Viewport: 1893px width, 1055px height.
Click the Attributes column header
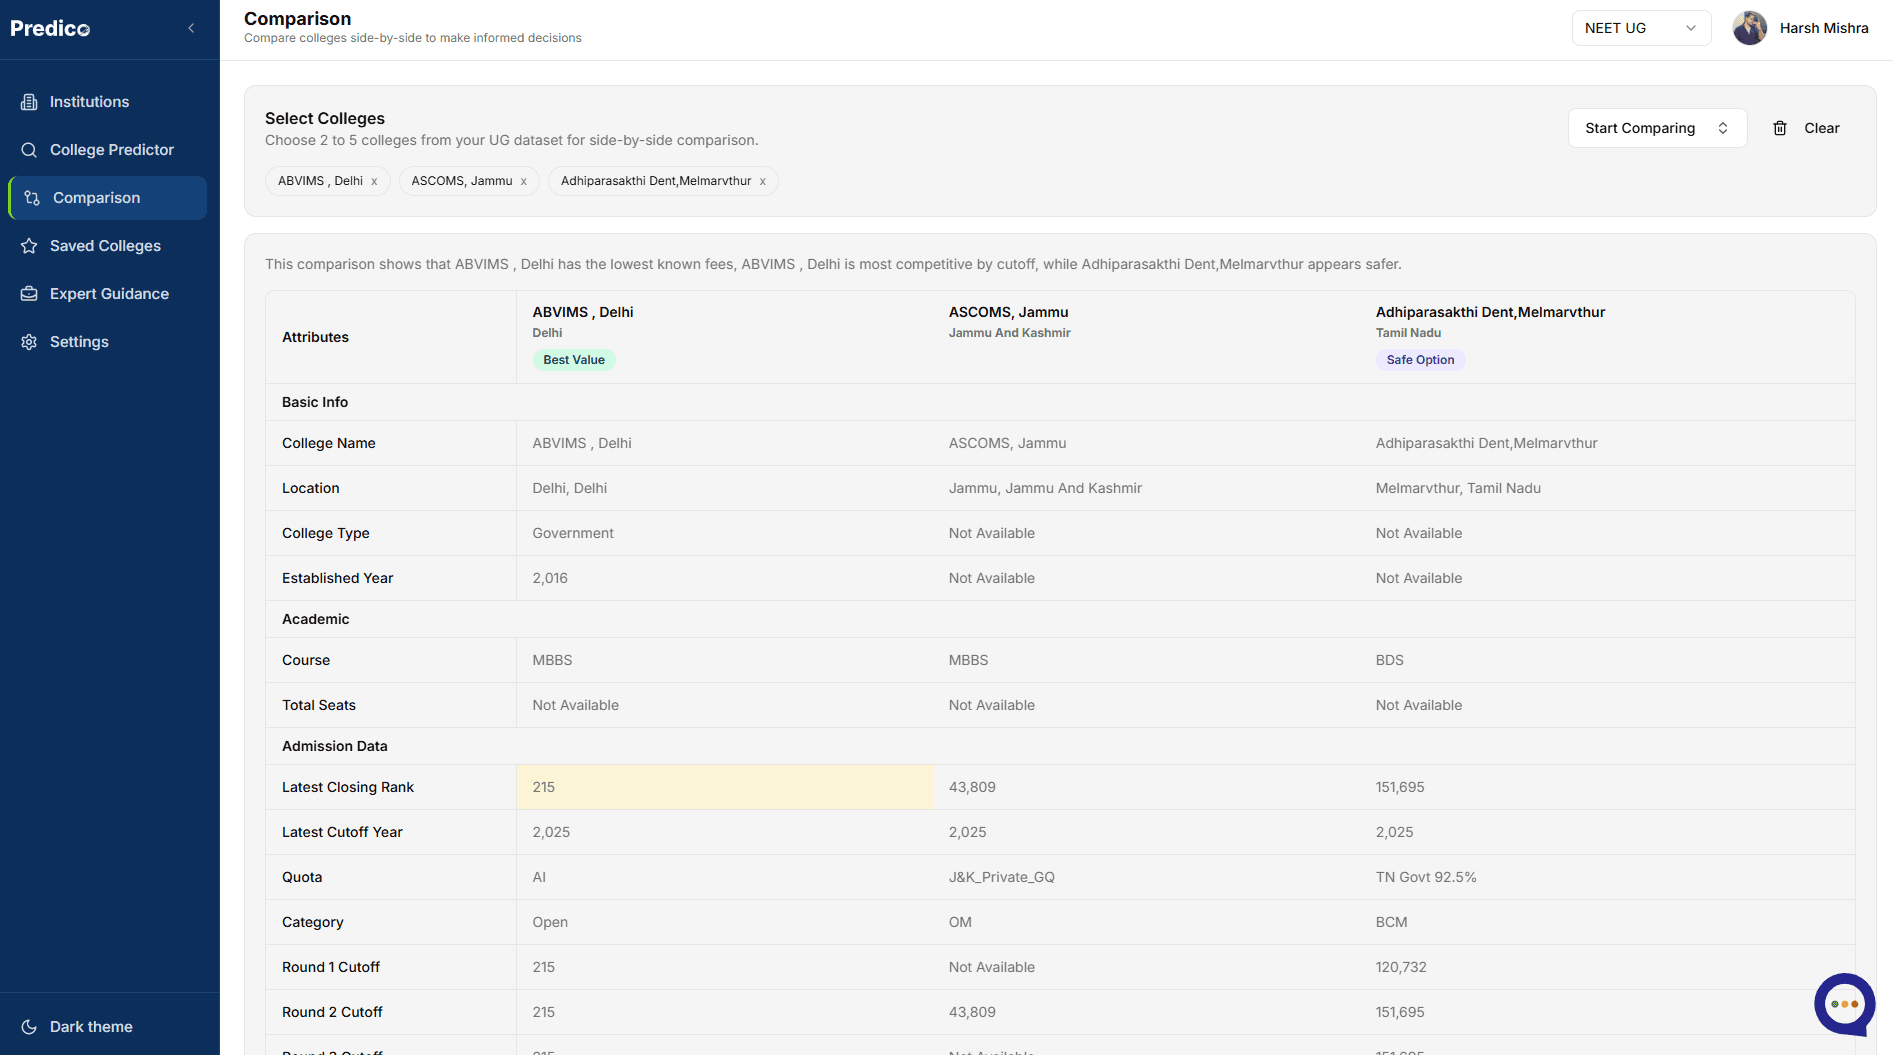[316, 337]
